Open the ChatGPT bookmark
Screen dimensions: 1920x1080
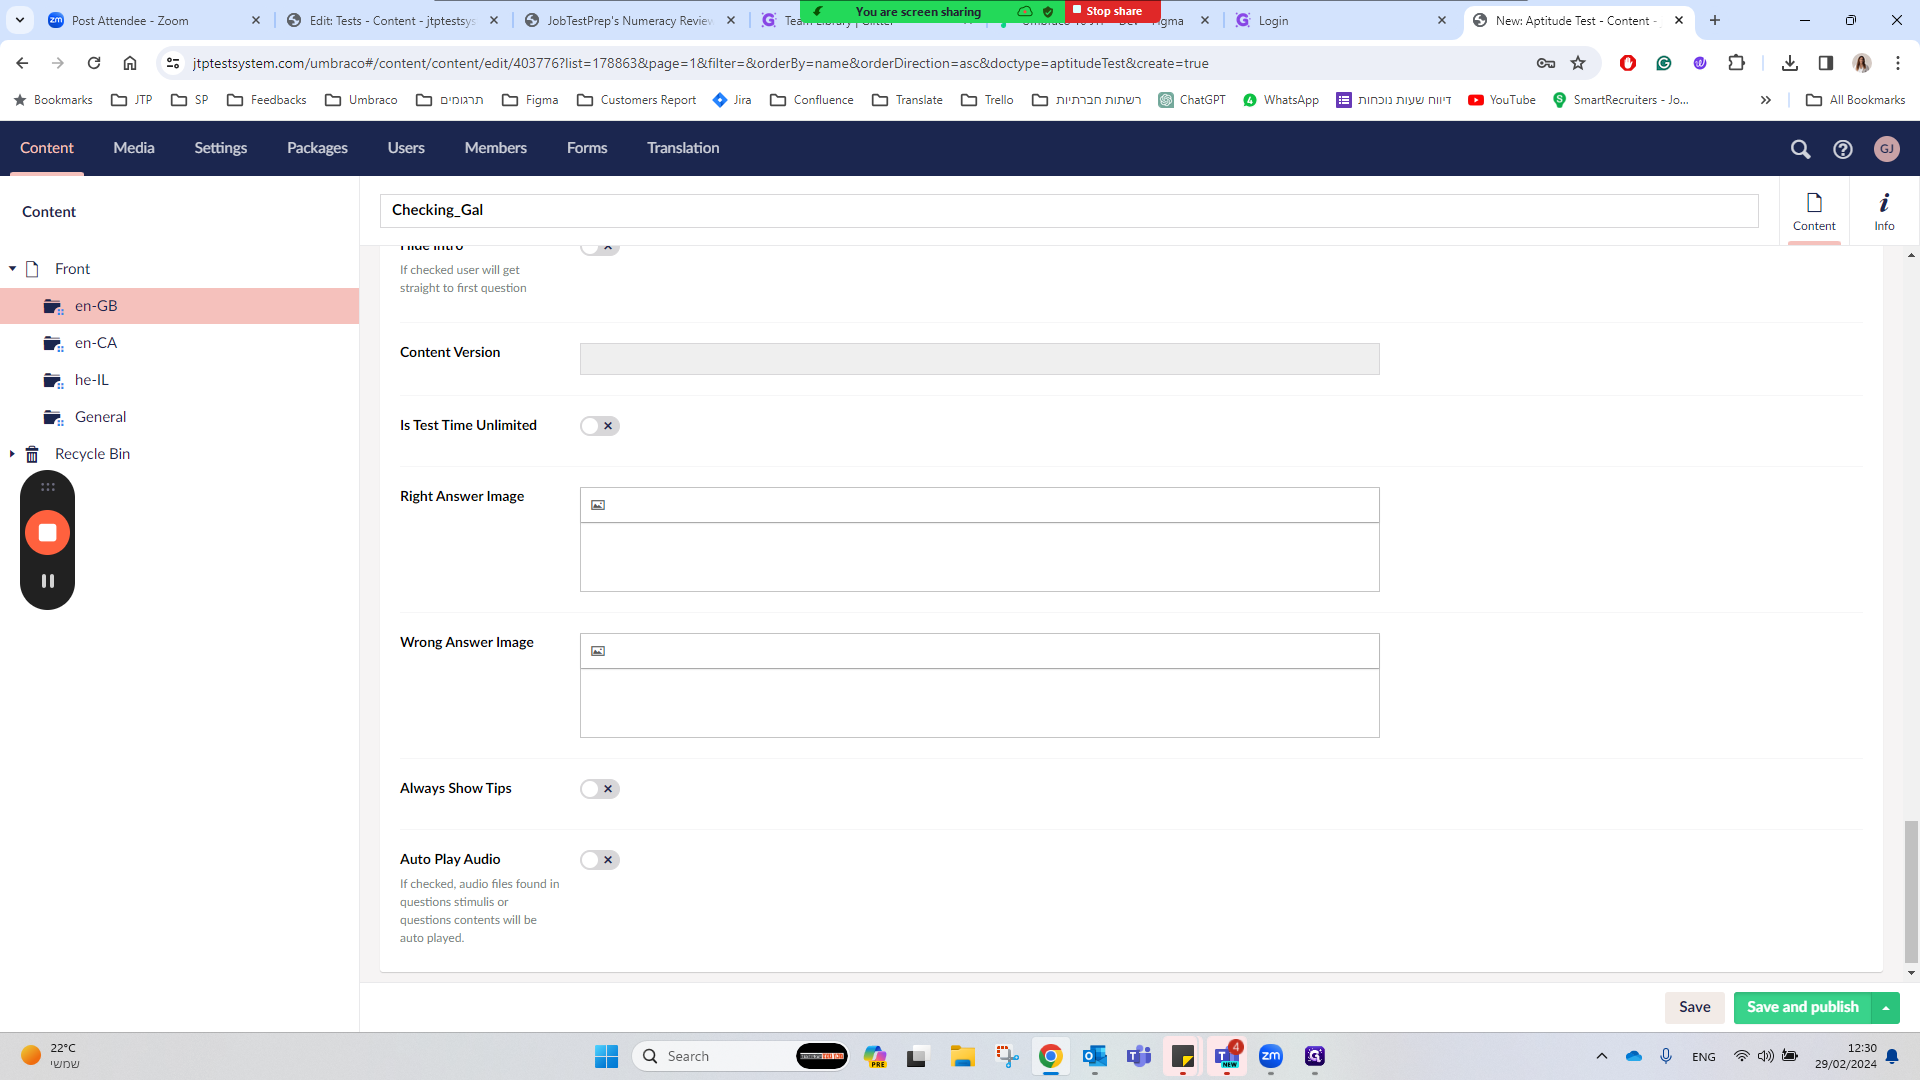[x=1192, y=100]
